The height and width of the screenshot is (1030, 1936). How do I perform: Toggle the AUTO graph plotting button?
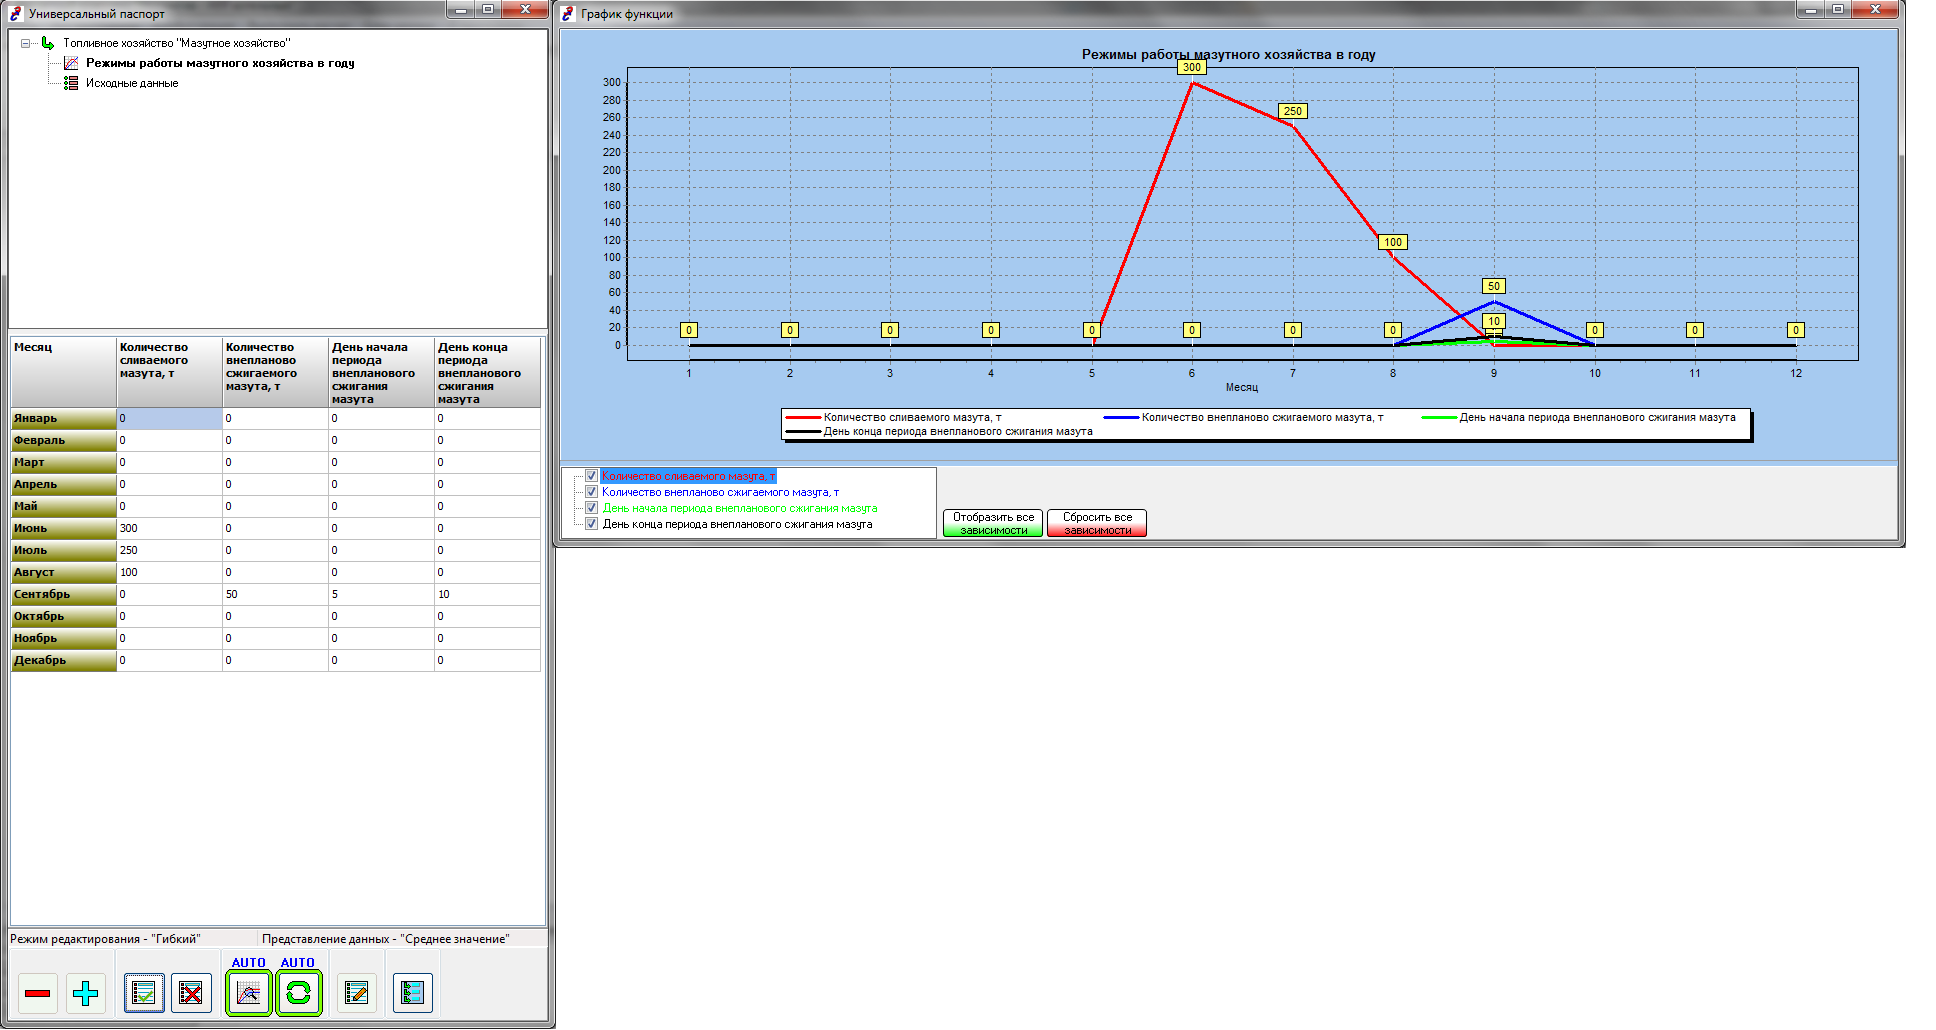pyautogui.click(x=248, y=993)
